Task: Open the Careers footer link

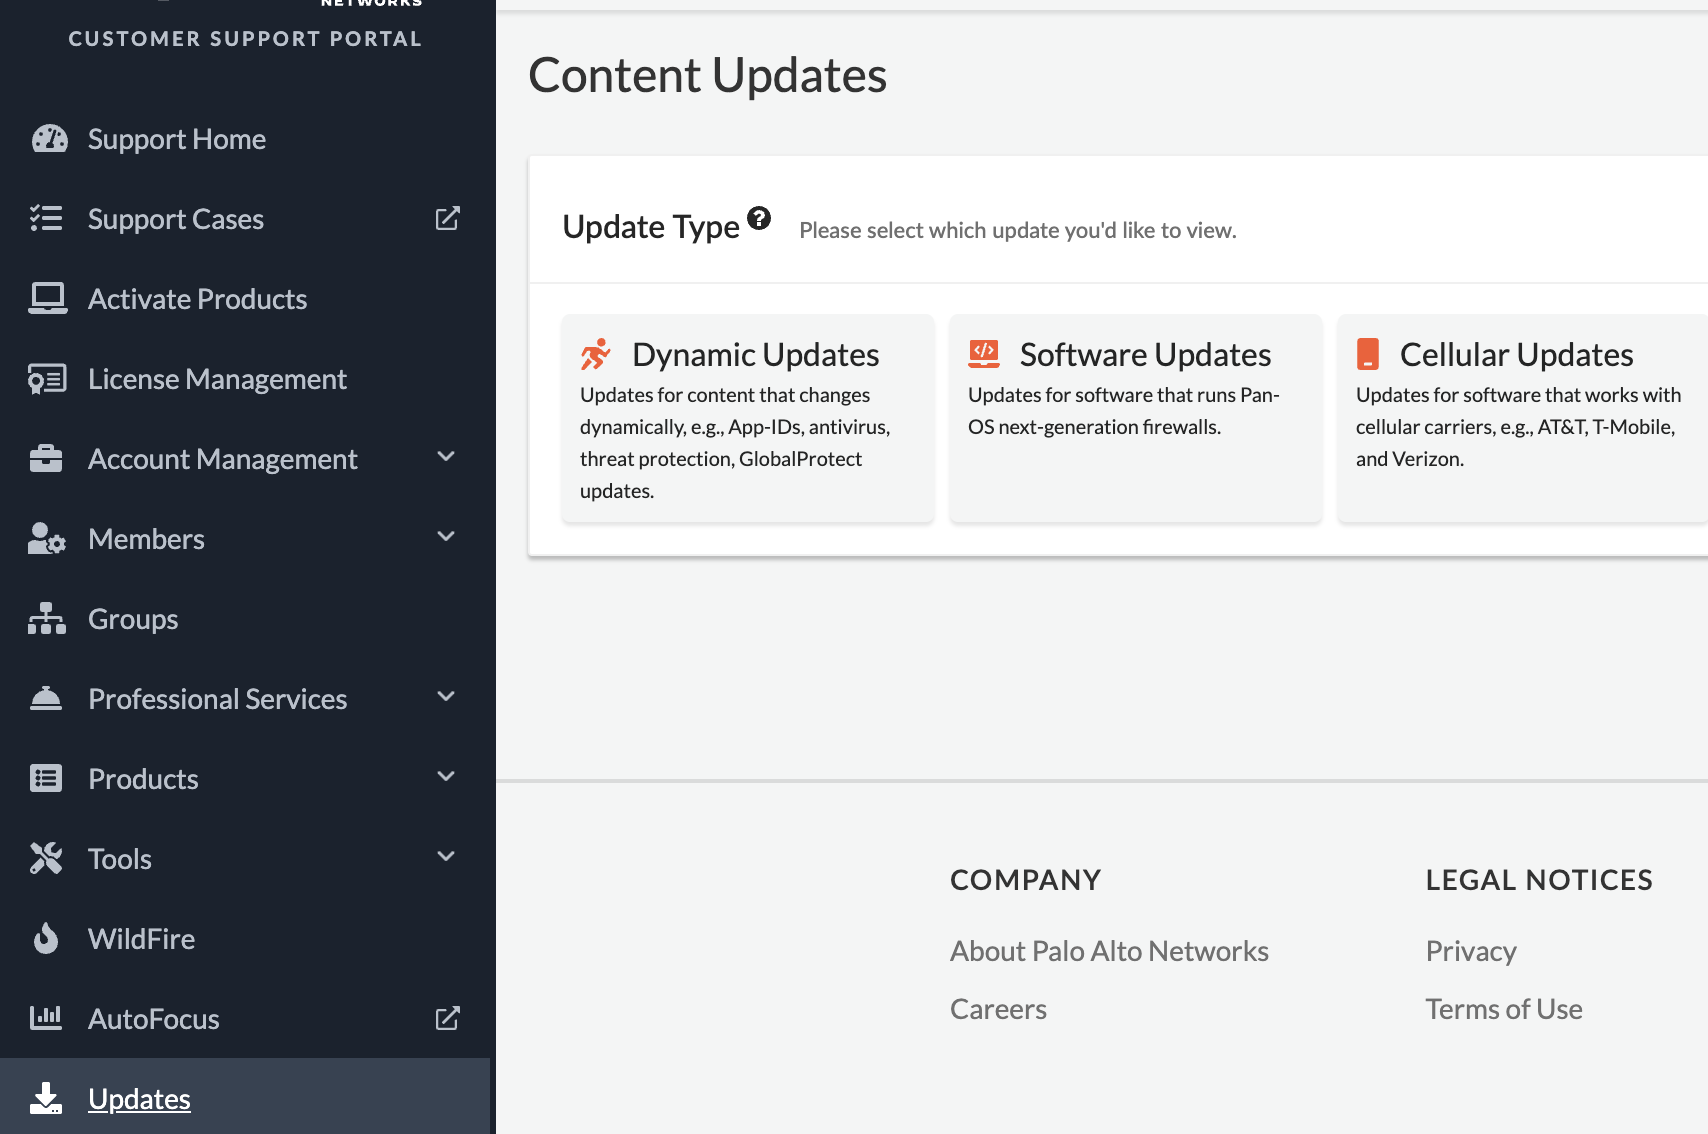Action: (998, 1009)
